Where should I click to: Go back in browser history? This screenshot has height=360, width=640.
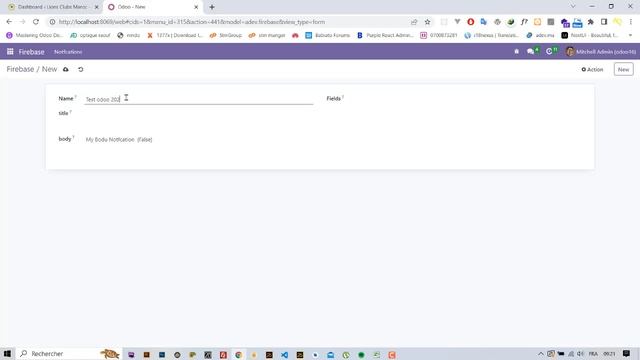pos(9,22)
